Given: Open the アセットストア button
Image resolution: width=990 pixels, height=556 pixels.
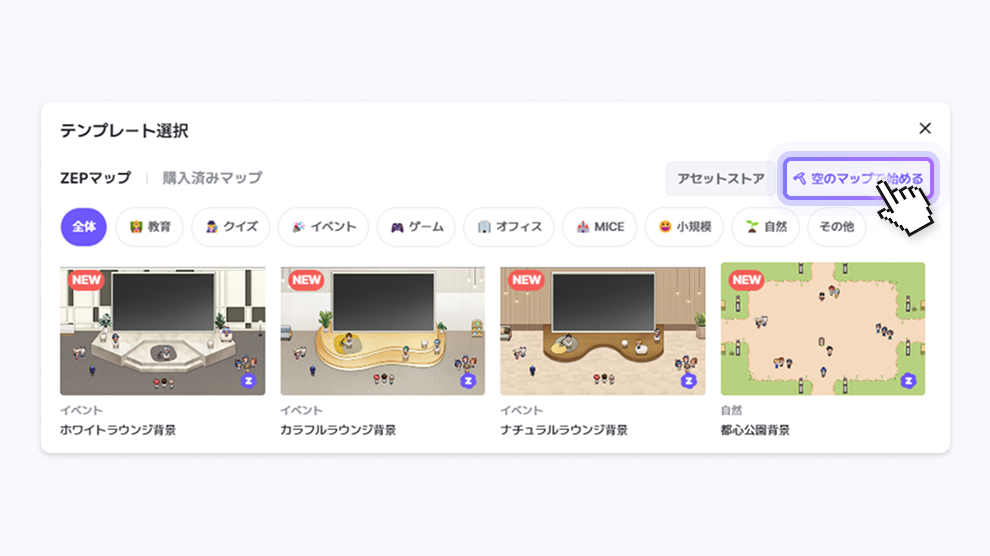Looking at the screenshot, I should [x=720, y=179].
